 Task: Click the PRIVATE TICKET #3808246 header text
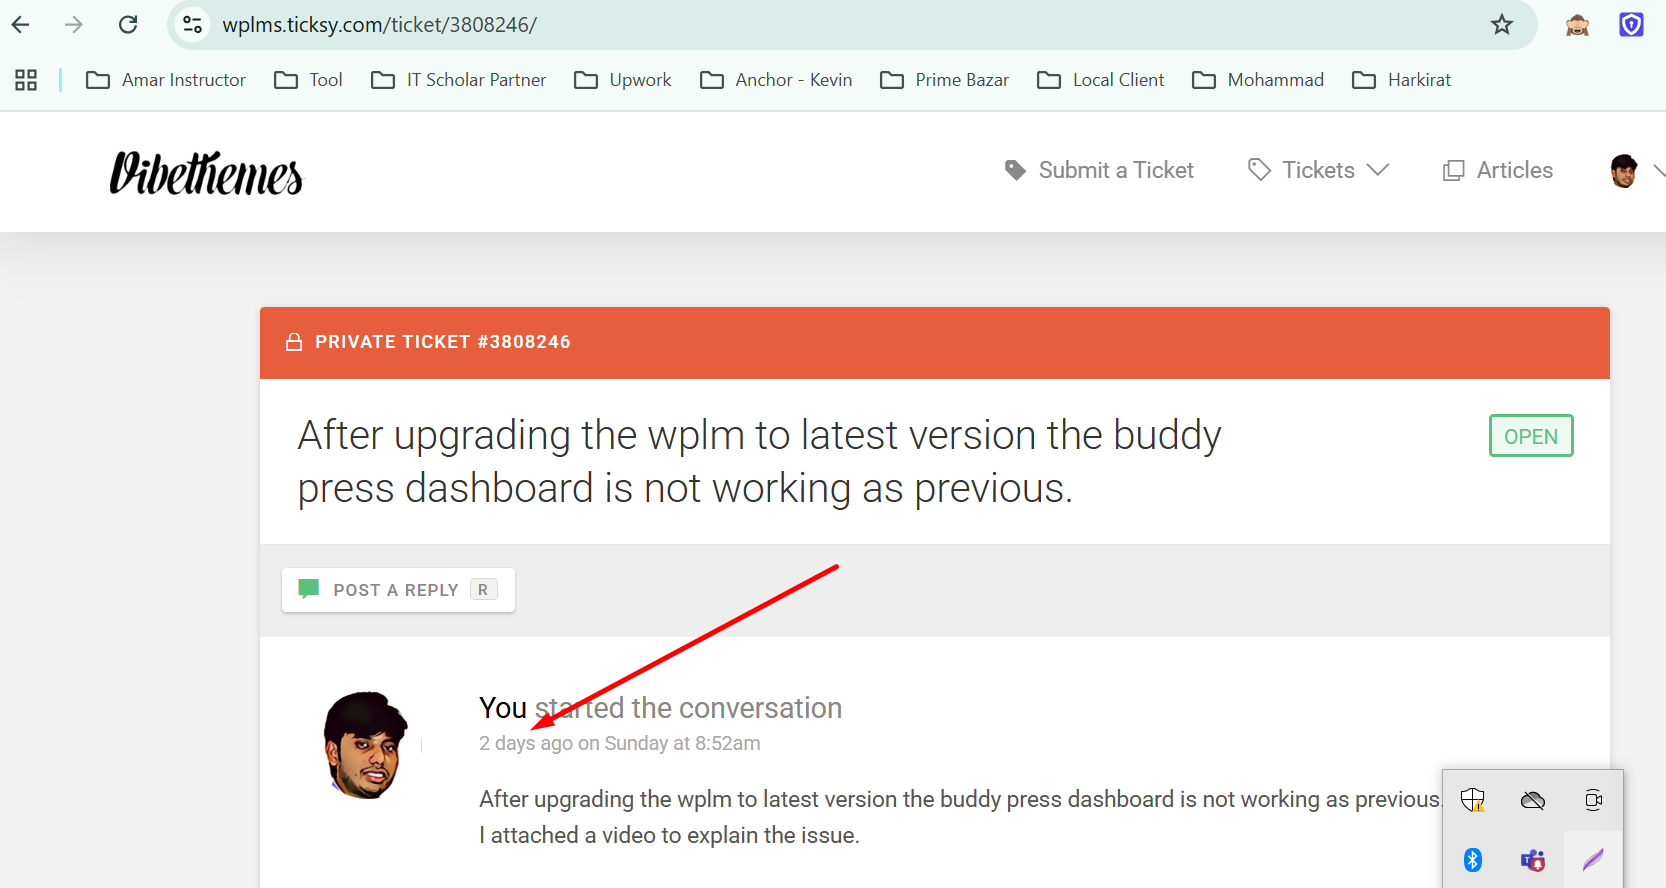[x=443, y=342]
